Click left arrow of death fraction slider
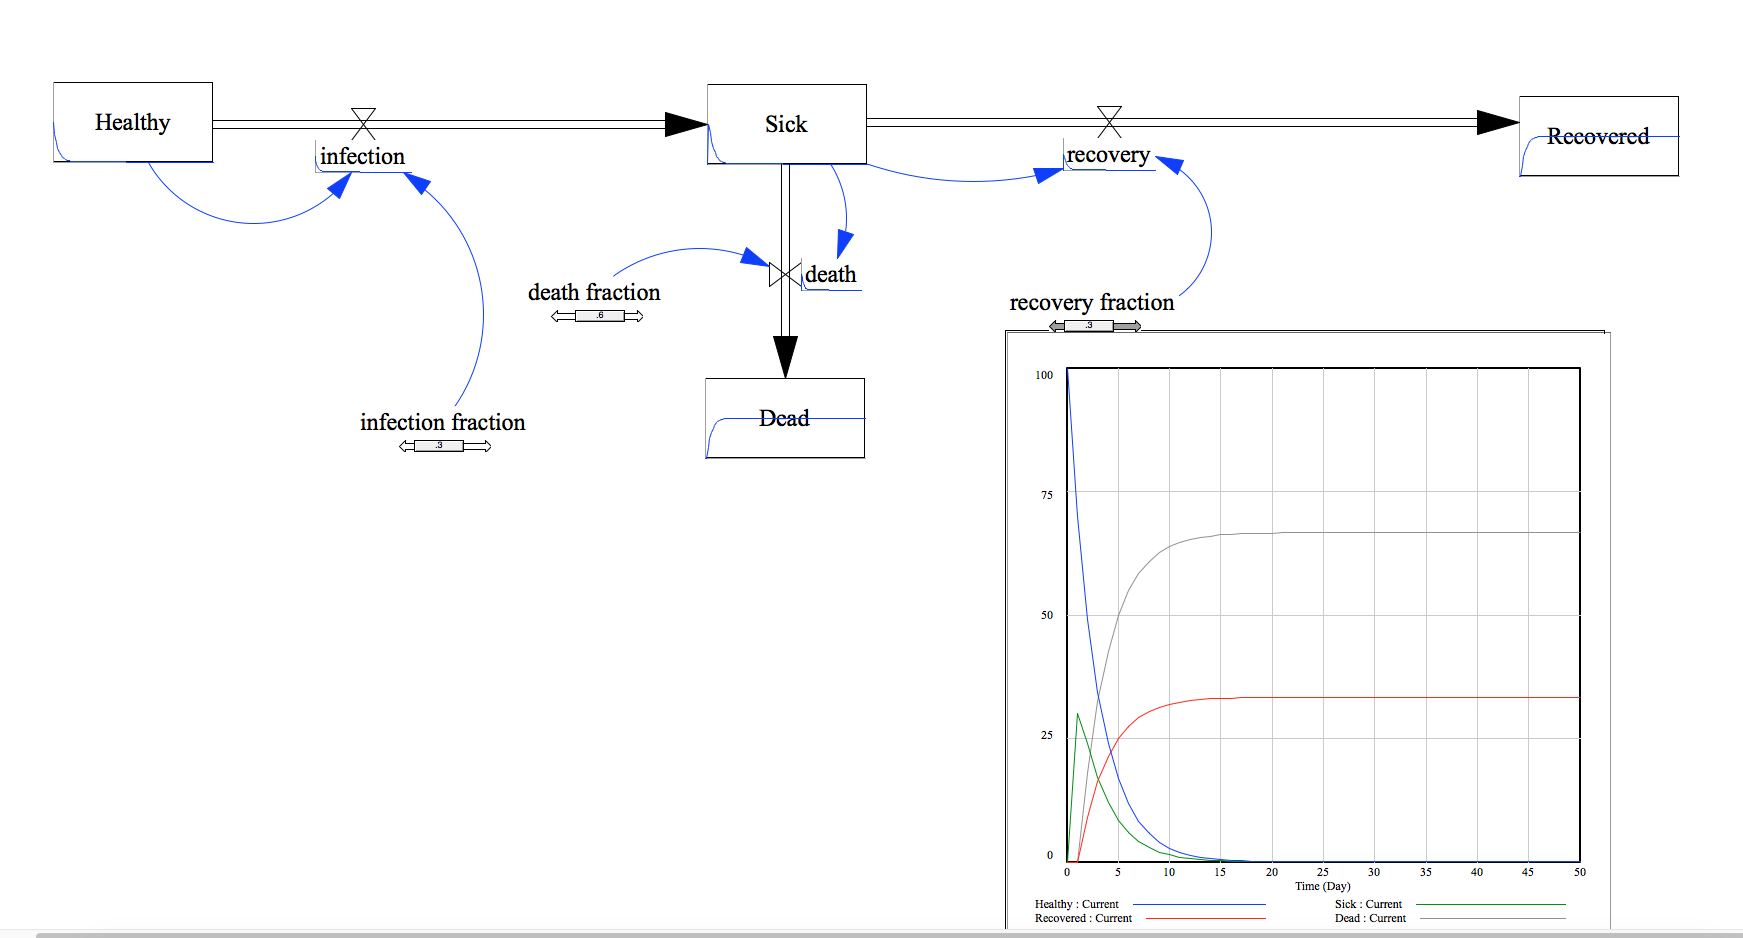 (x=563, y=316)
